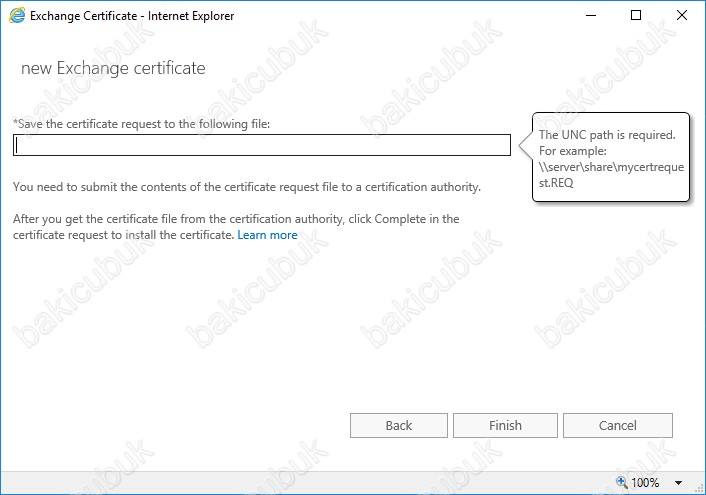
Task: Click the UNC path required tooltip text
Action: click(611, 159)
